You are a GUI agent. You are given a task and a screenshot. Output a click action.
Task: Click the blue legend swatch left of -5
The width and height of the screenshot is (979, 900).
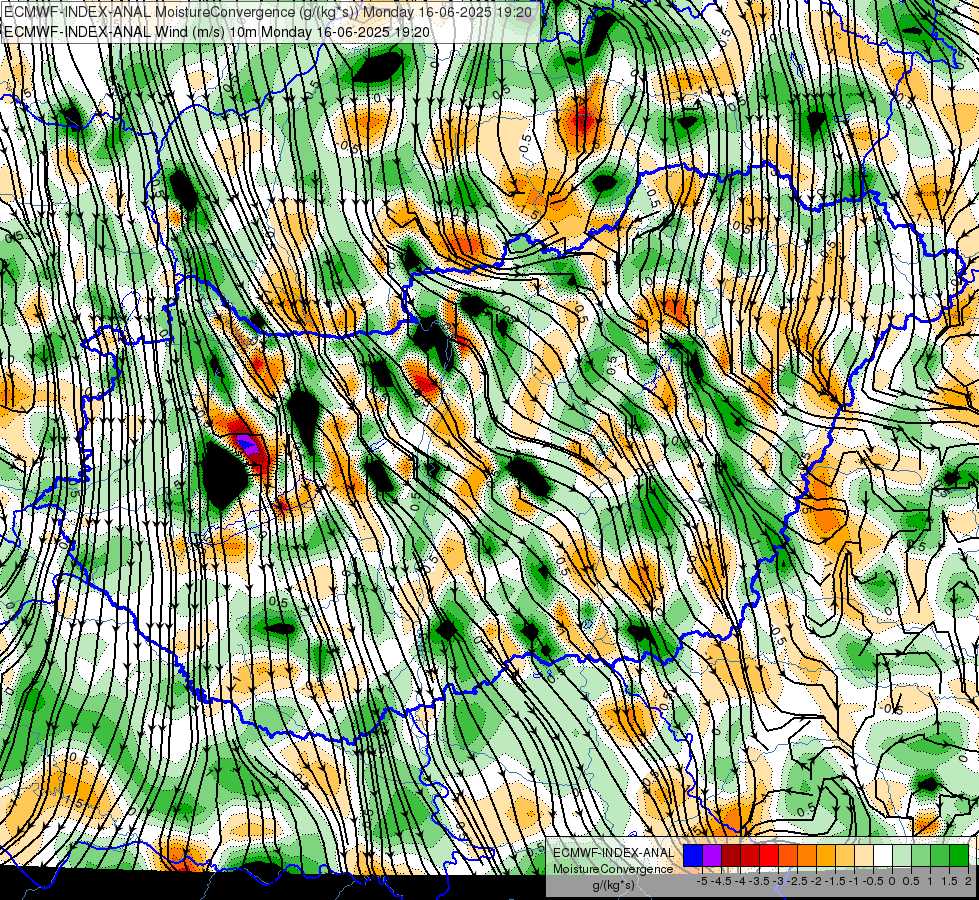[x=693, y=856]
